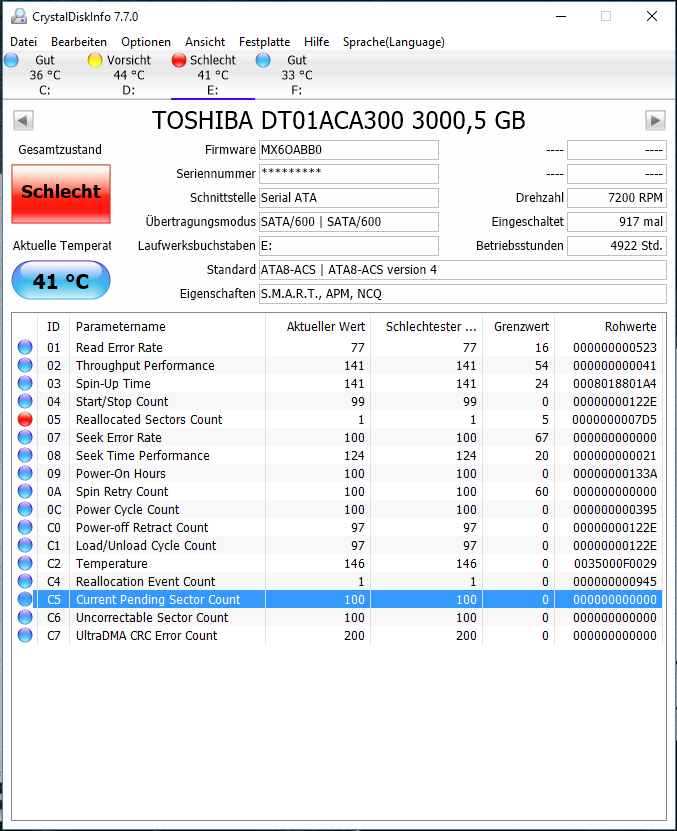Screen dimensions: 677x831
Task: Click the Drehzahl field 7200 RPM
Action: click(617, 198)
